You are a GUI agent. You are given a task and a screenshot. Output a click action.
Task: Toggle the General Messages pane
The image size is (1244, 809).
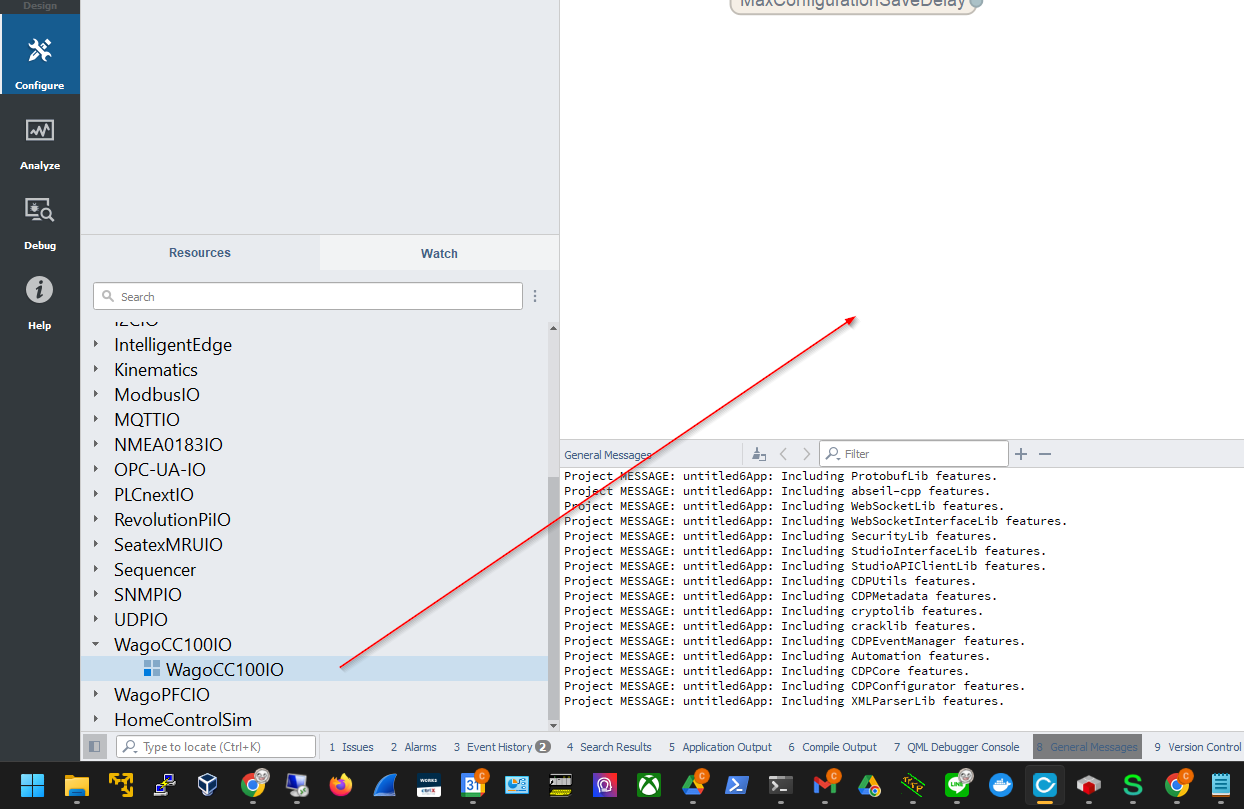click(1086, 747)
